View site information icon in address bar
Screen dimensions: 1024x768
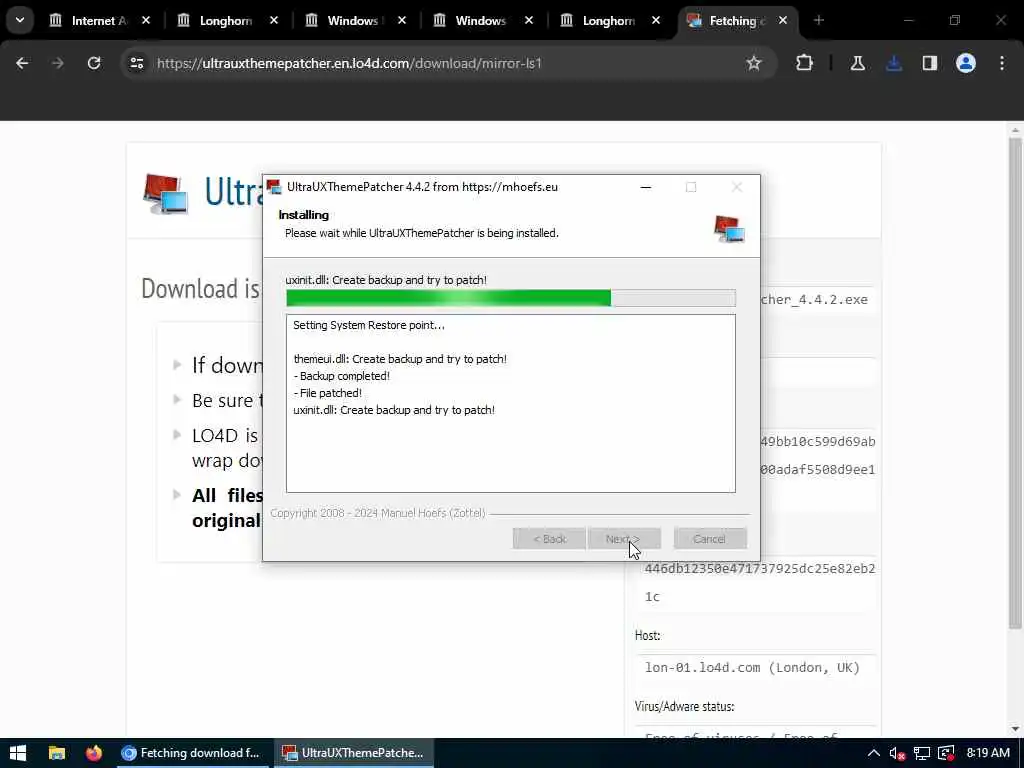[x=136, y=63]
